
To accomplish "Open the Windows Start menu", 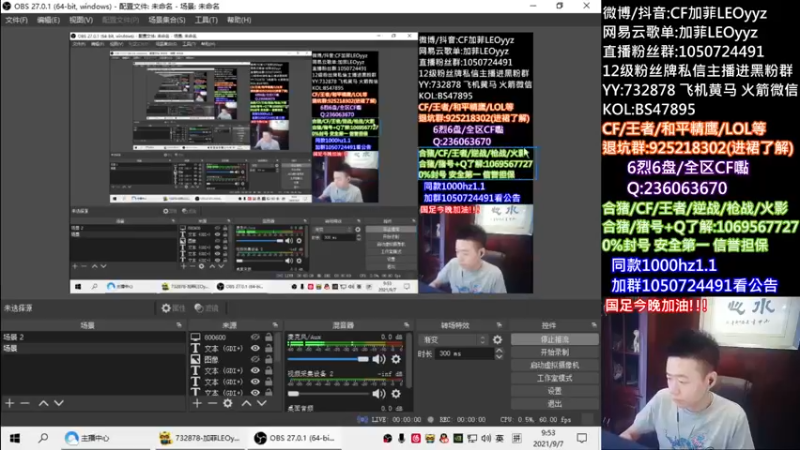I will click(15, 438).
